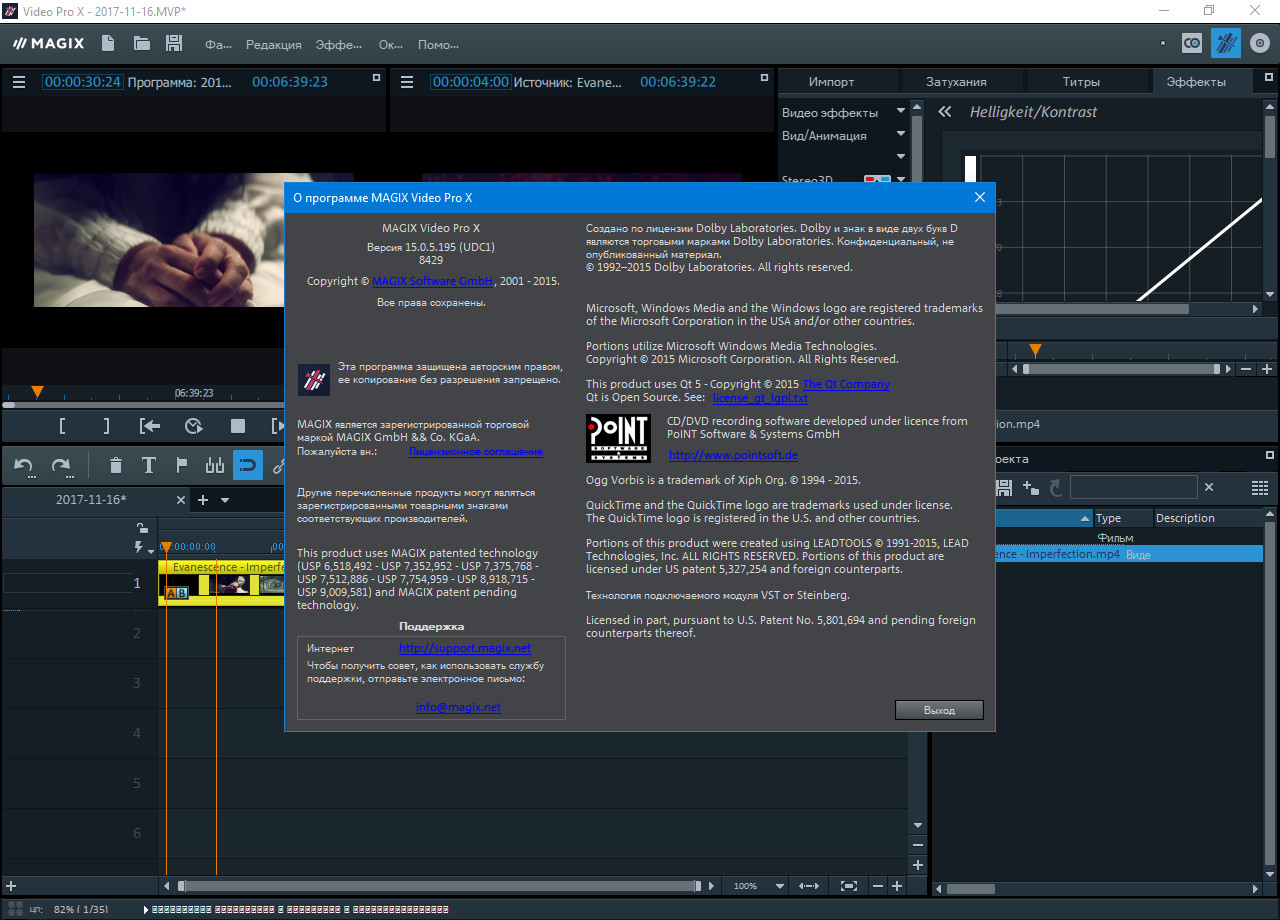
Task: Select the 2017-11-16* timeline tab
Action: 91,500
